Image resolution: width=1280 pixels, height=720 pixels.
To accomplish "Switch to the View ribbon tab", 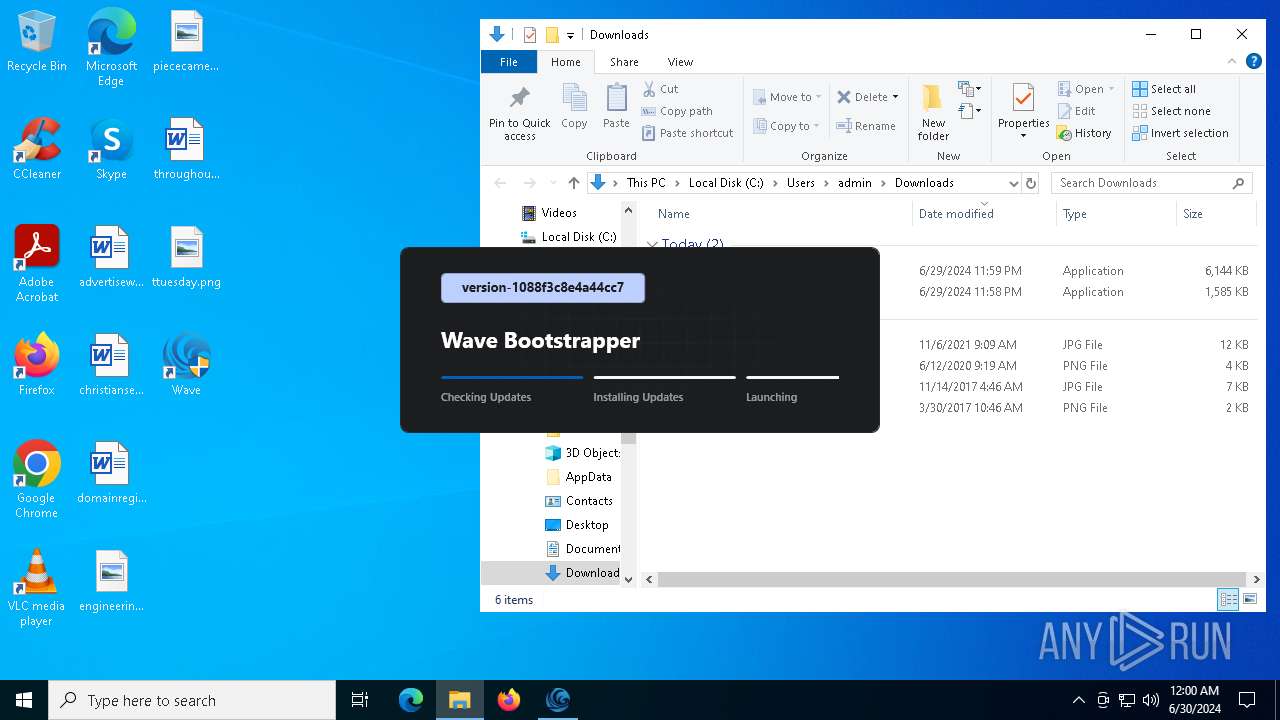I will (x=680, y=62).
